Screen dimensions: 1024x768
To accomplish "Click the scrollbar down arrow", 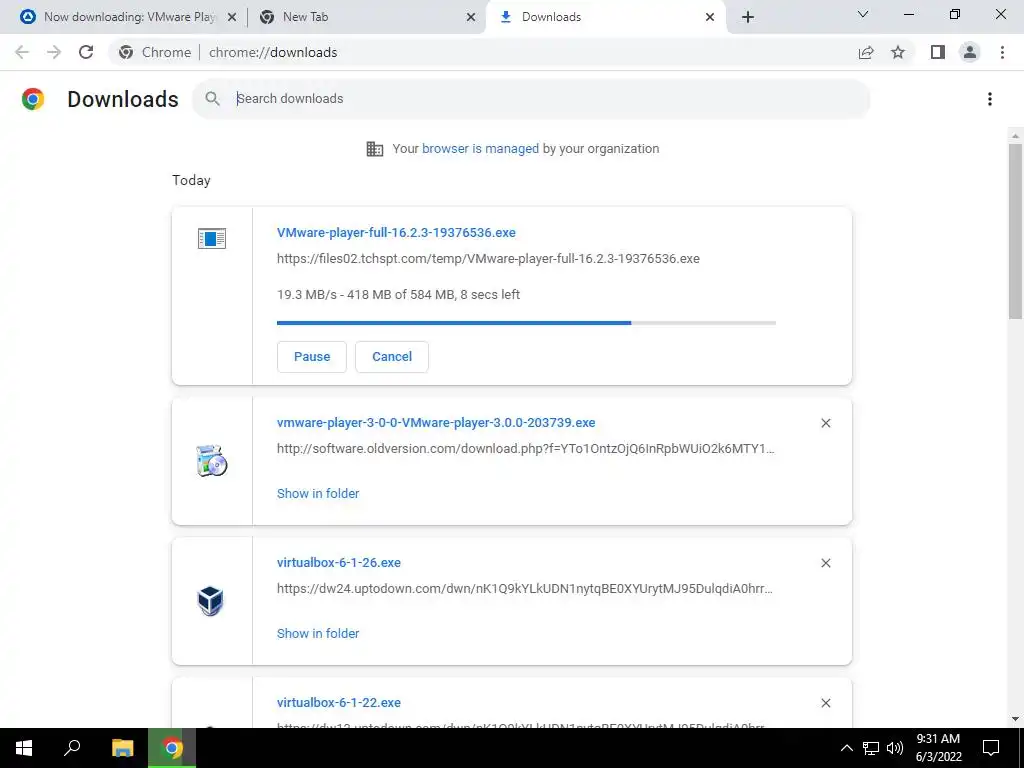I will (x=1015, y=719).
